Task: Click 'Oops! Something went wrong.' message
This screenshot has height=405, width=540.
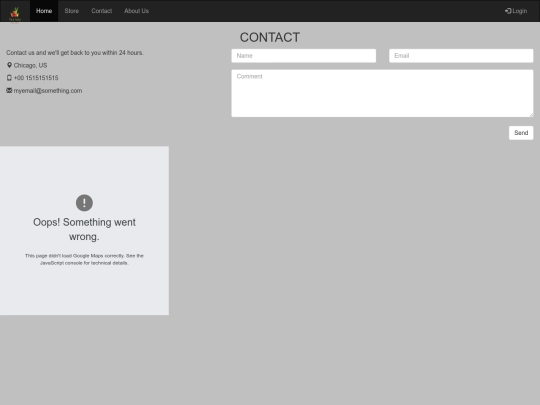Action: (84, 229)
